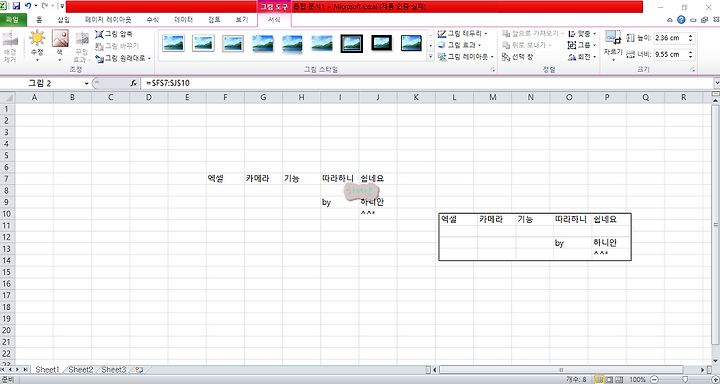
Task: Open the 그림 스타일 group dialog launcher
Action: (x=493, y=70)
